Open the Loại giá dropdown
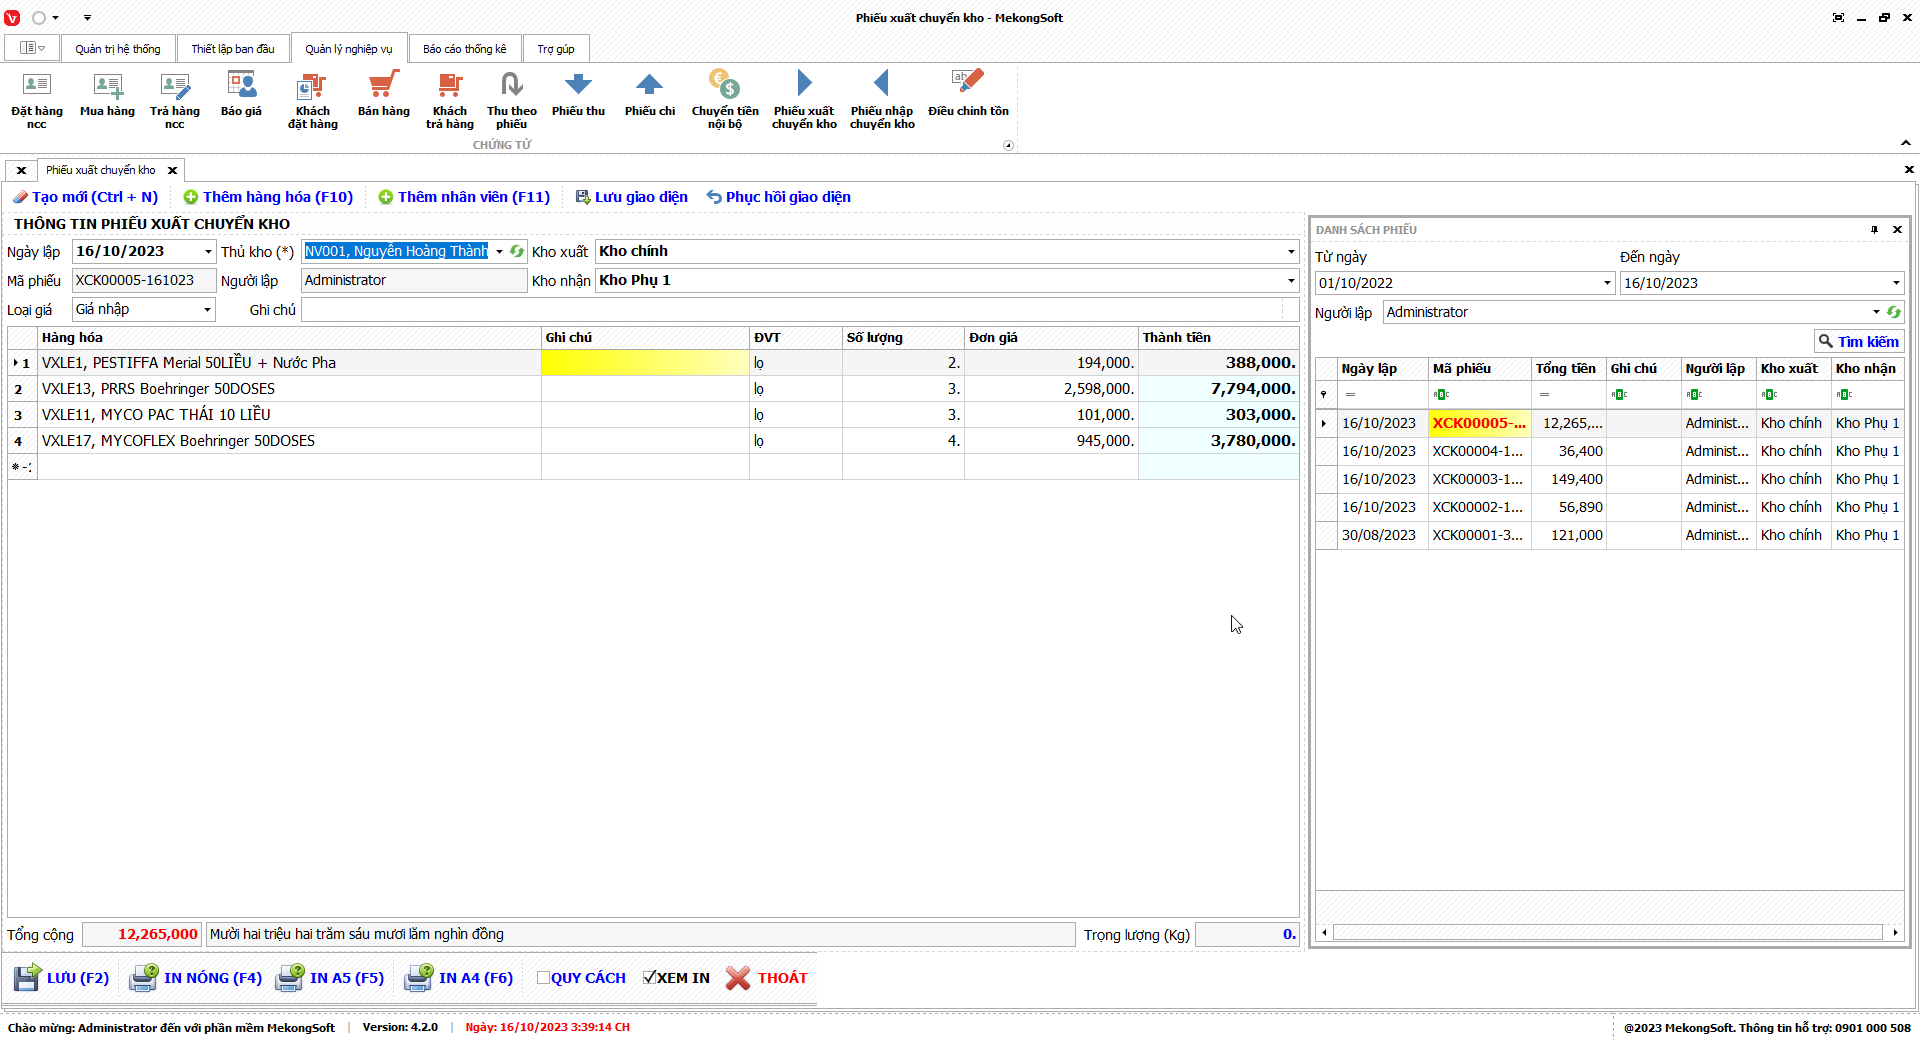The width and height of the screenshot is (1920, 1040). click(x=207, y=310)
